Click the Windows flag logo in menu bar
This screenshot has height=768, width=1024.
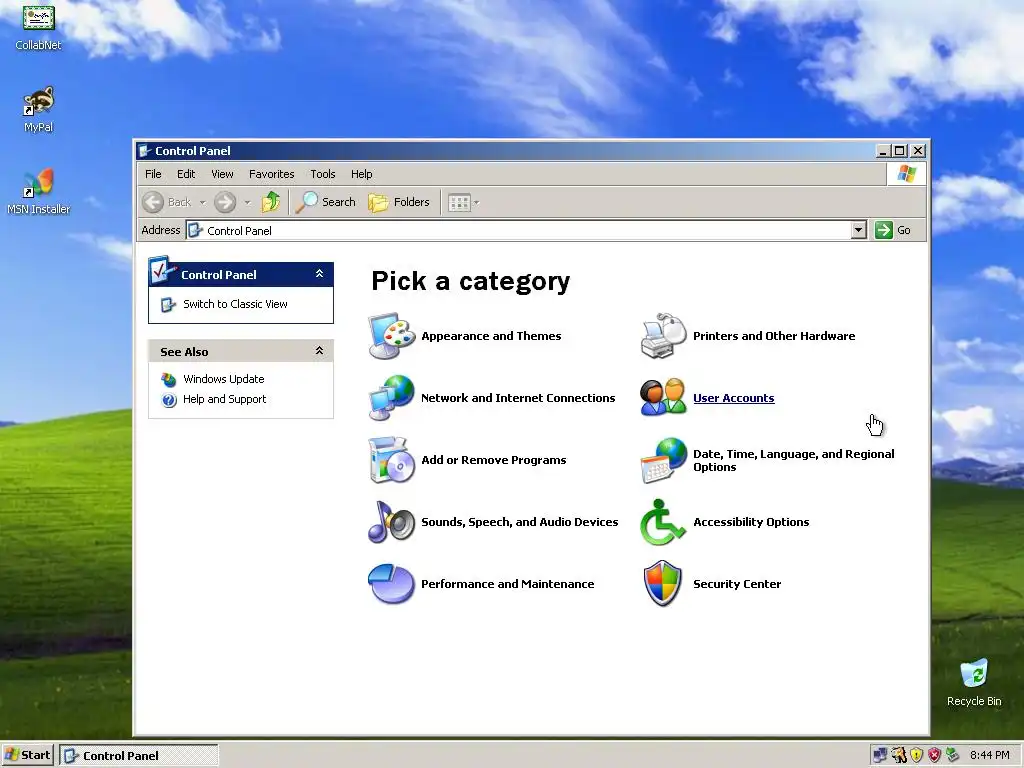(x=906, y=174)
